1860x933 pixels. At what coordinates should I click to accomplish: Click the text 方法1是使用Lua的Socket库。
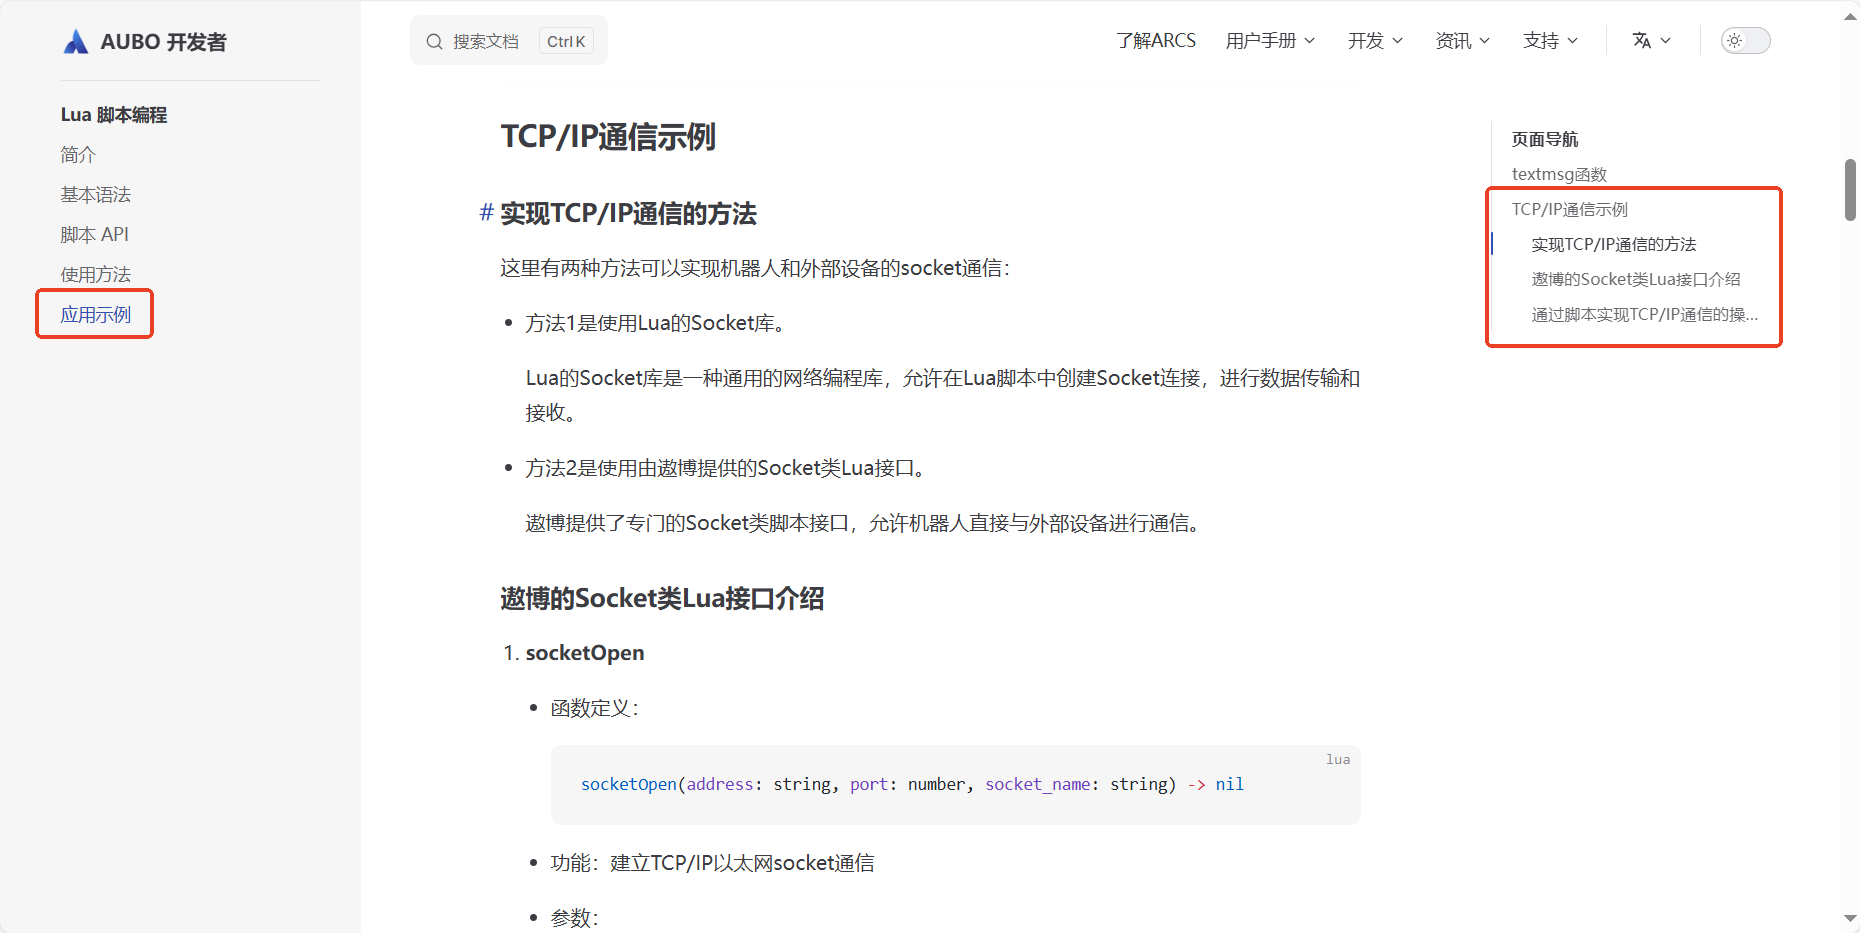[x=659, y=323]
